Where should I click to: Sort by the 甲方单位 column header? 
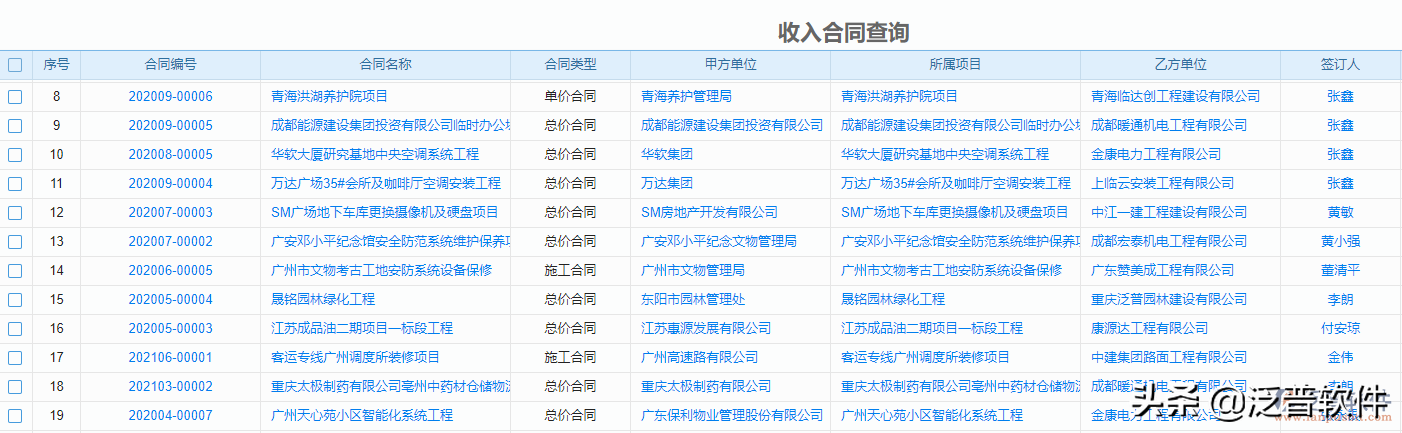(730, 64)
